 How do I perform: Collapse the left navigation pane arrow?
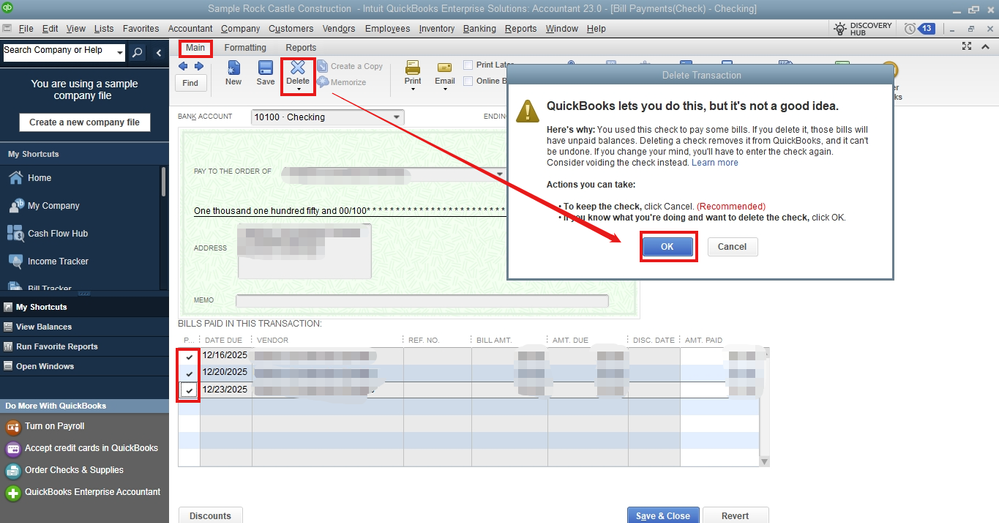pyautogui.click(x=159, y=53)
